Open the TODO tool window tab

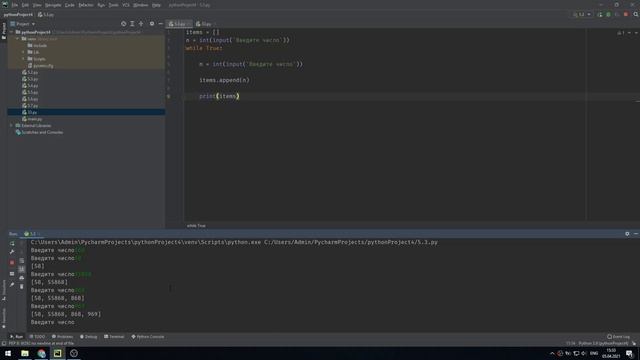pos(37,337)
